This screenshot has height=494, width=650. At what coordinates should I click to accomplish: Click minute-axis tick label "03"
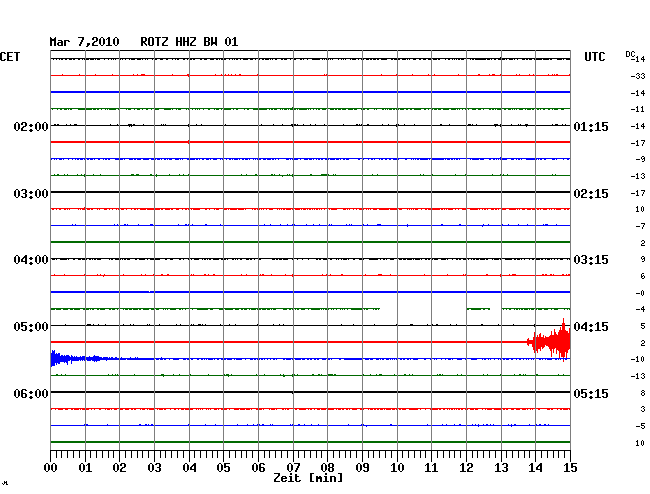154,467
